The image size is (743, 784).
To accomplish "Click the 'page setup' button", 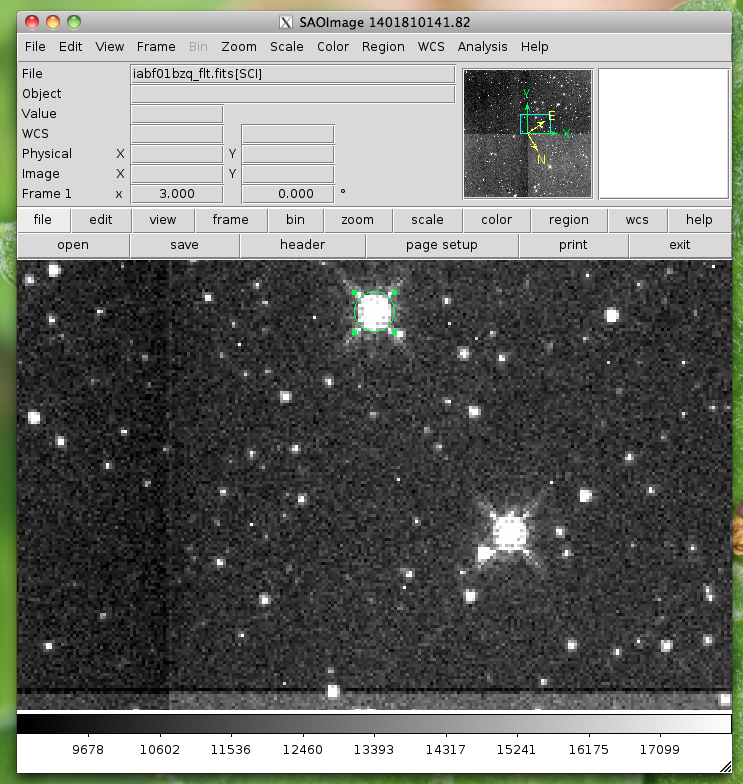I will (441, 245).
